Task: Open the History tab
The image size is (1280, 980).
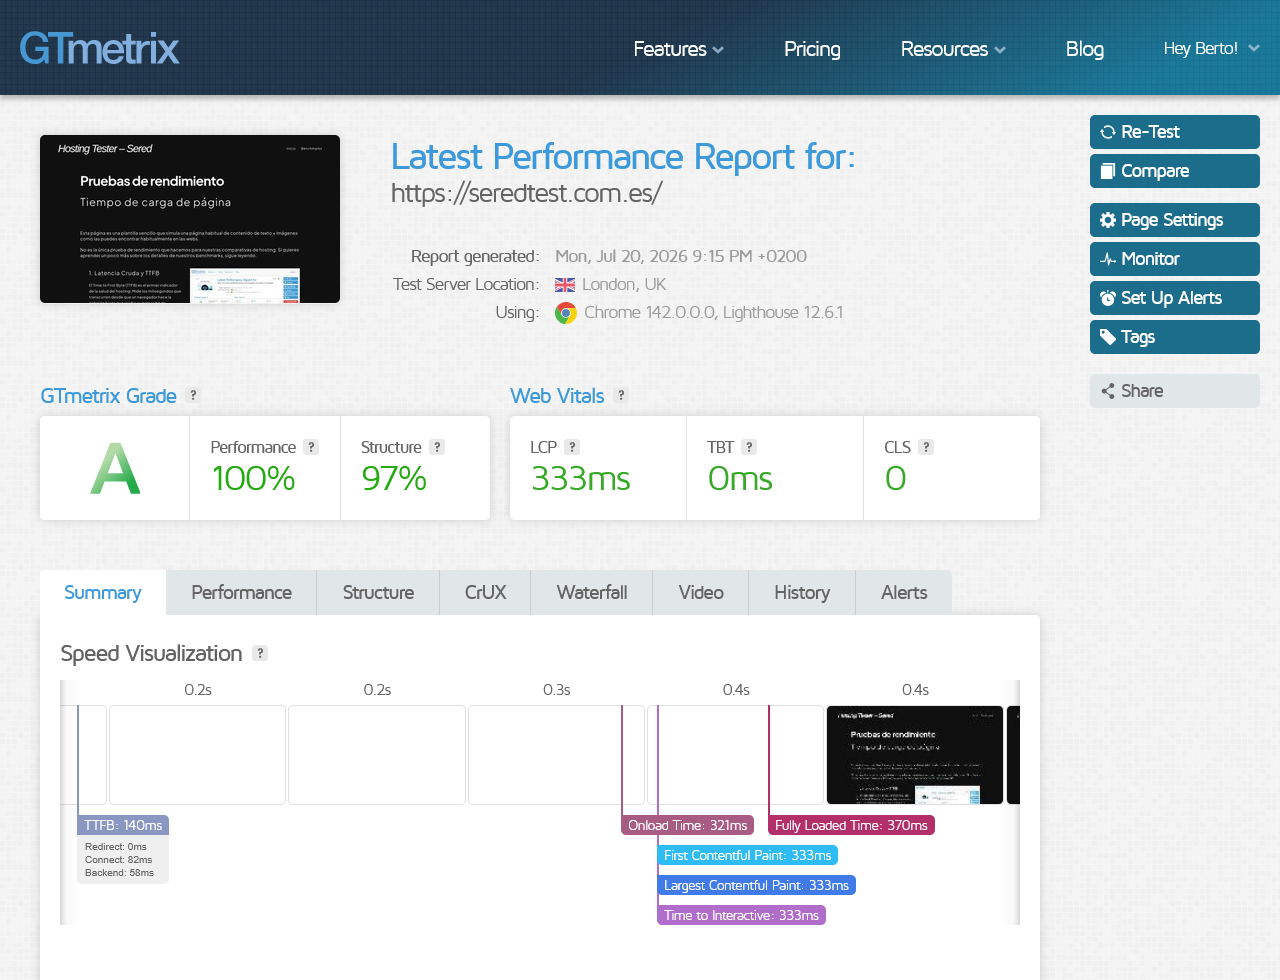Action: (x=802, y=593)
